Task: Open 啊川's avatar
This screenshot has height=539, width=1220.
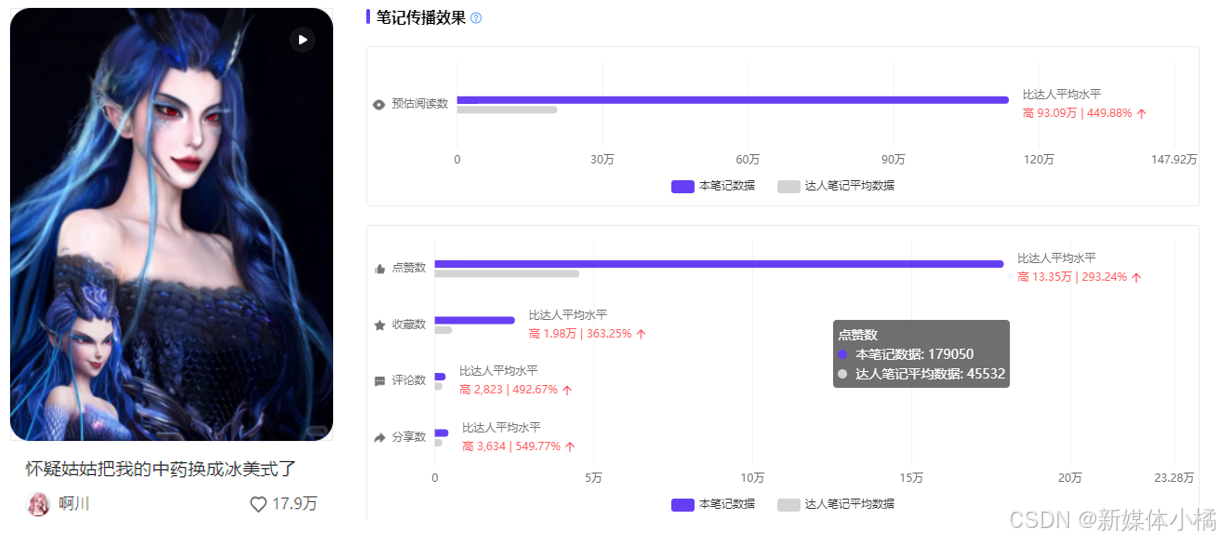Action: (38, 503)
